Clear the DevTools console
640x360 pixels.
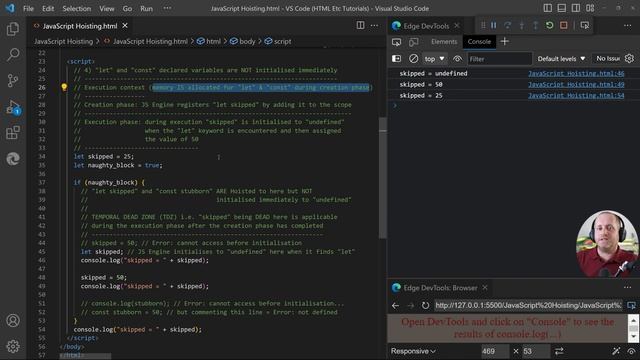pos(413,58)
